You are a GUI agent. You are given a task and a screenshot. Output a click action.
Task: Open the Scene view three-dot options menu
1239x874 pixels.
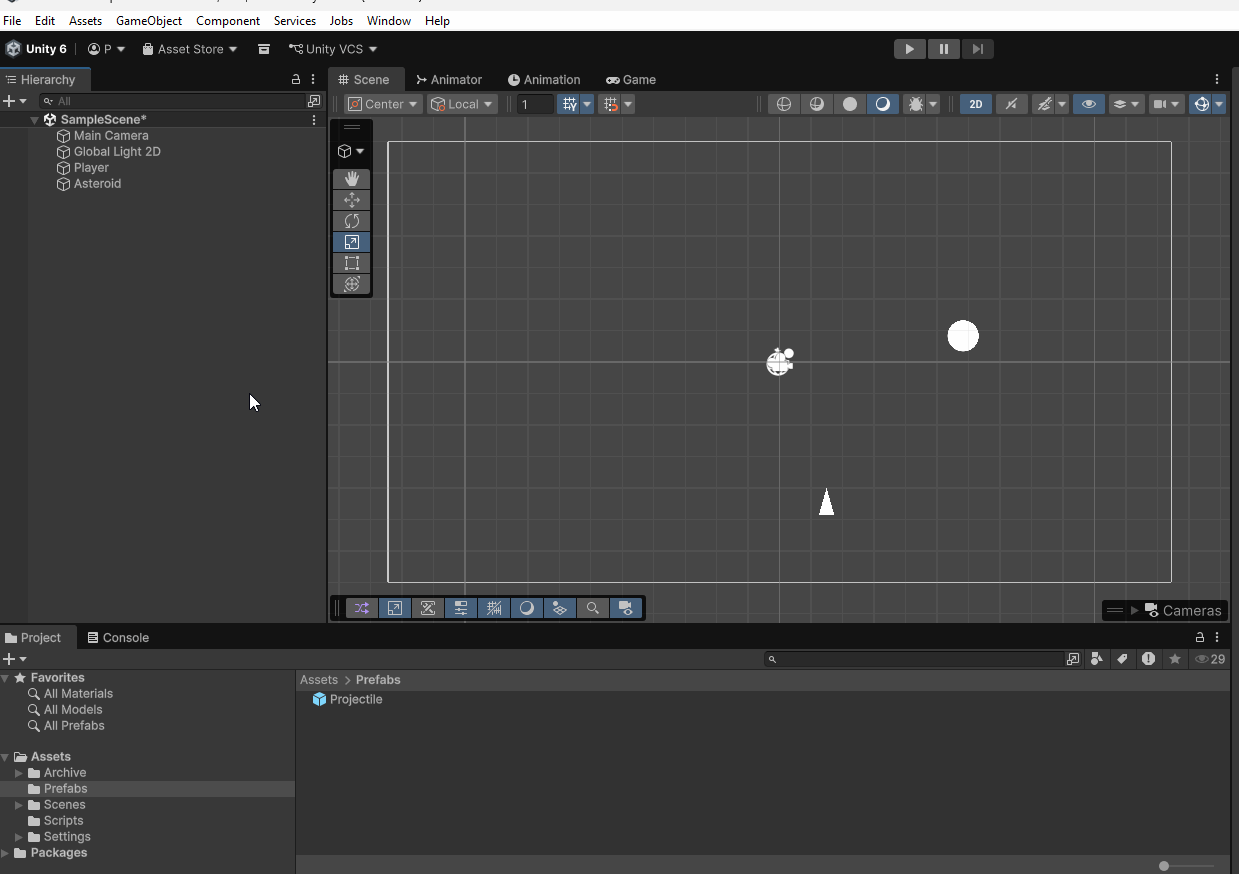tap(1217, 79)
